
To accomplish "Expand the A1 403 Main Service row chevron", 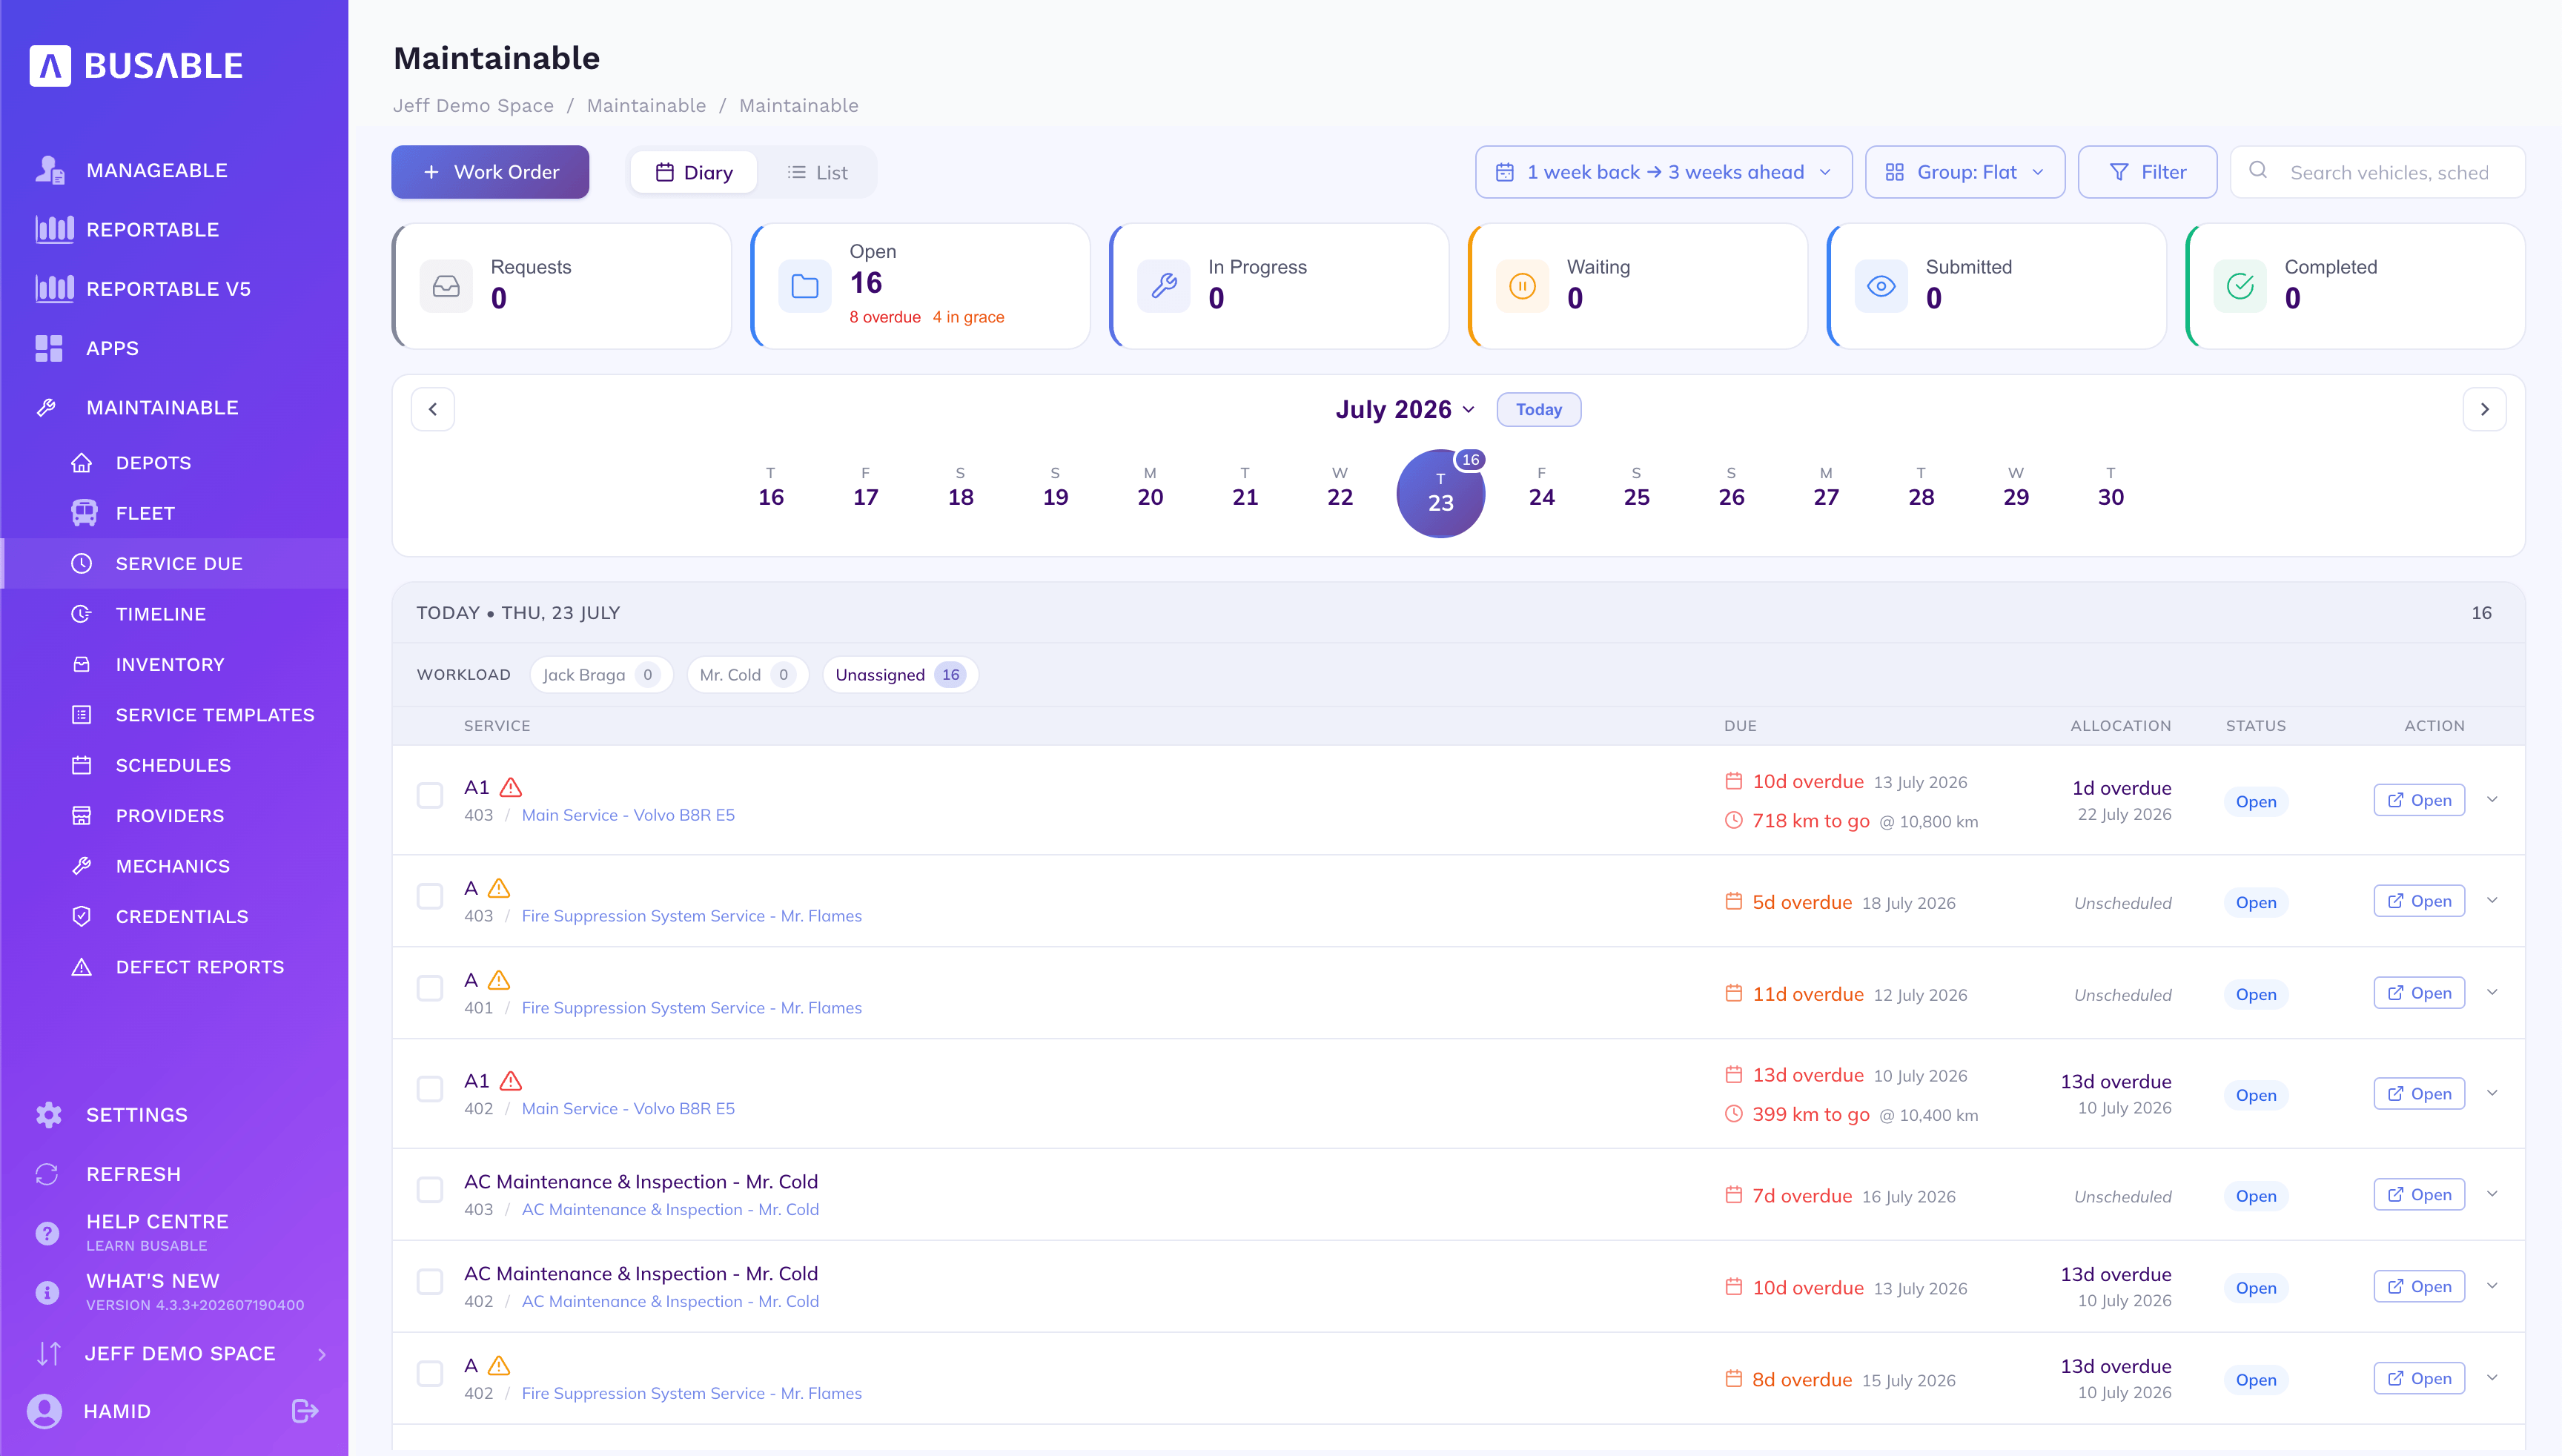I will click(x=2492, y=800).
